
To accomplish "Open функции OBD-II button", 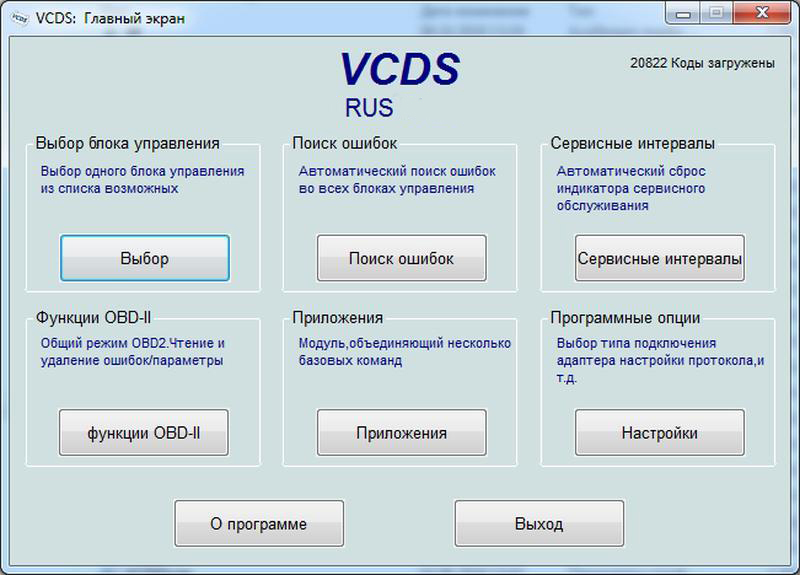I will coord(144,433).
